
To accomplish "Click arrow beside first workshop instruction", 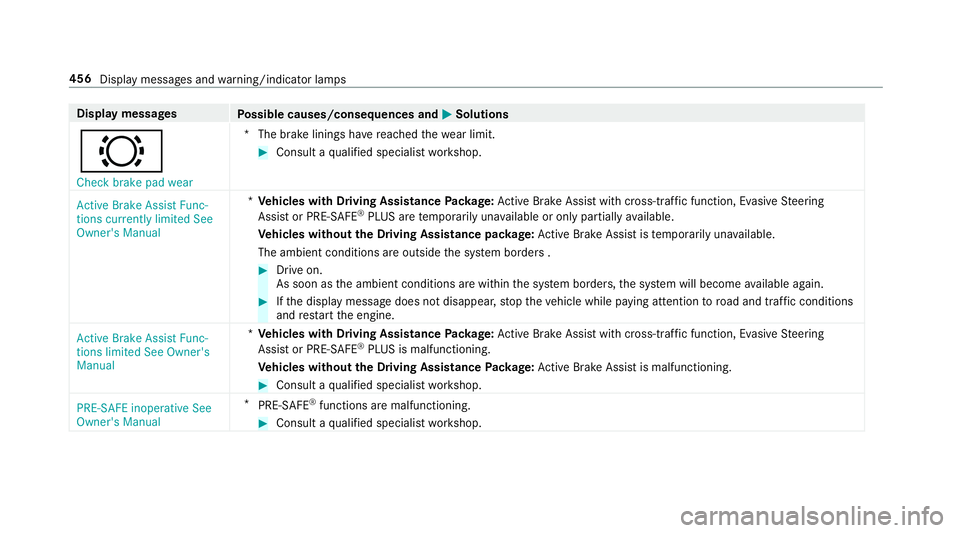I will tap(263, 153).
